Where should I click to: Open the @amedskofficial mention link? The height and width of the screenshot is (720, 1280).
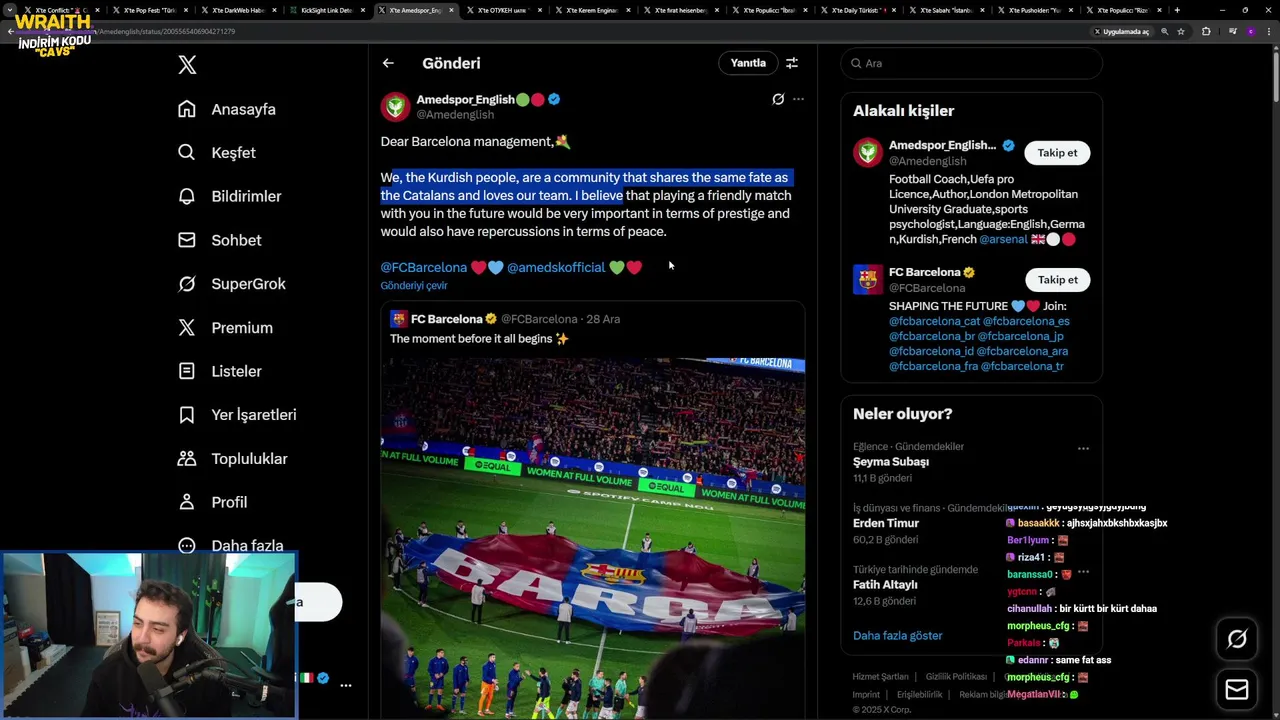(556, 267)
